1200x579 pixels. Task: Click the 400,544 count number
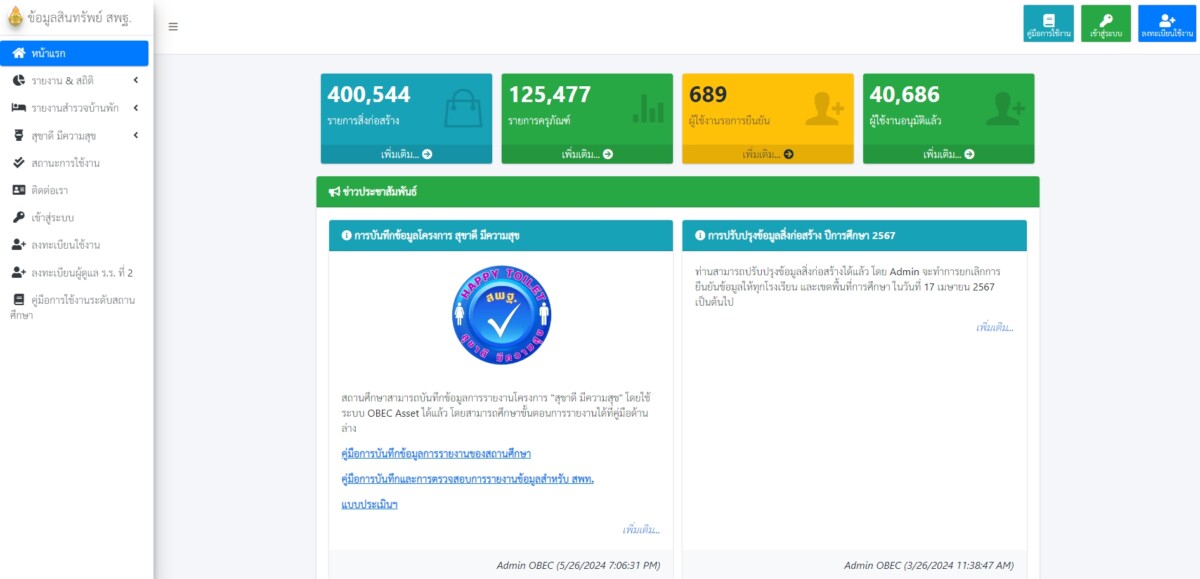369,95
